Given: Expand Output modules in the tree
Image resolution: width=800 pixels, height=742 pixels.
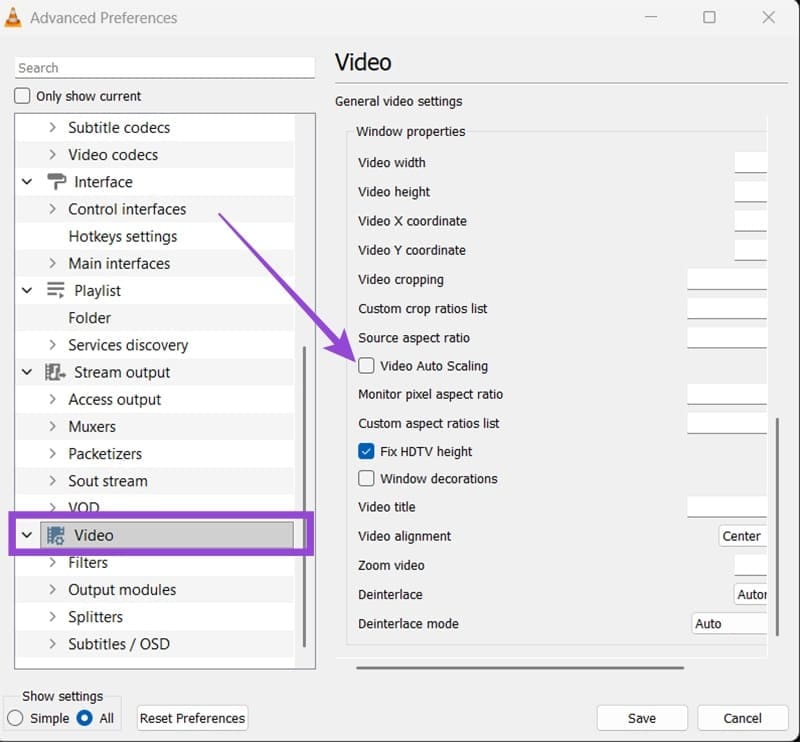Looking at the screenshot, I should [x=52, y=589].
